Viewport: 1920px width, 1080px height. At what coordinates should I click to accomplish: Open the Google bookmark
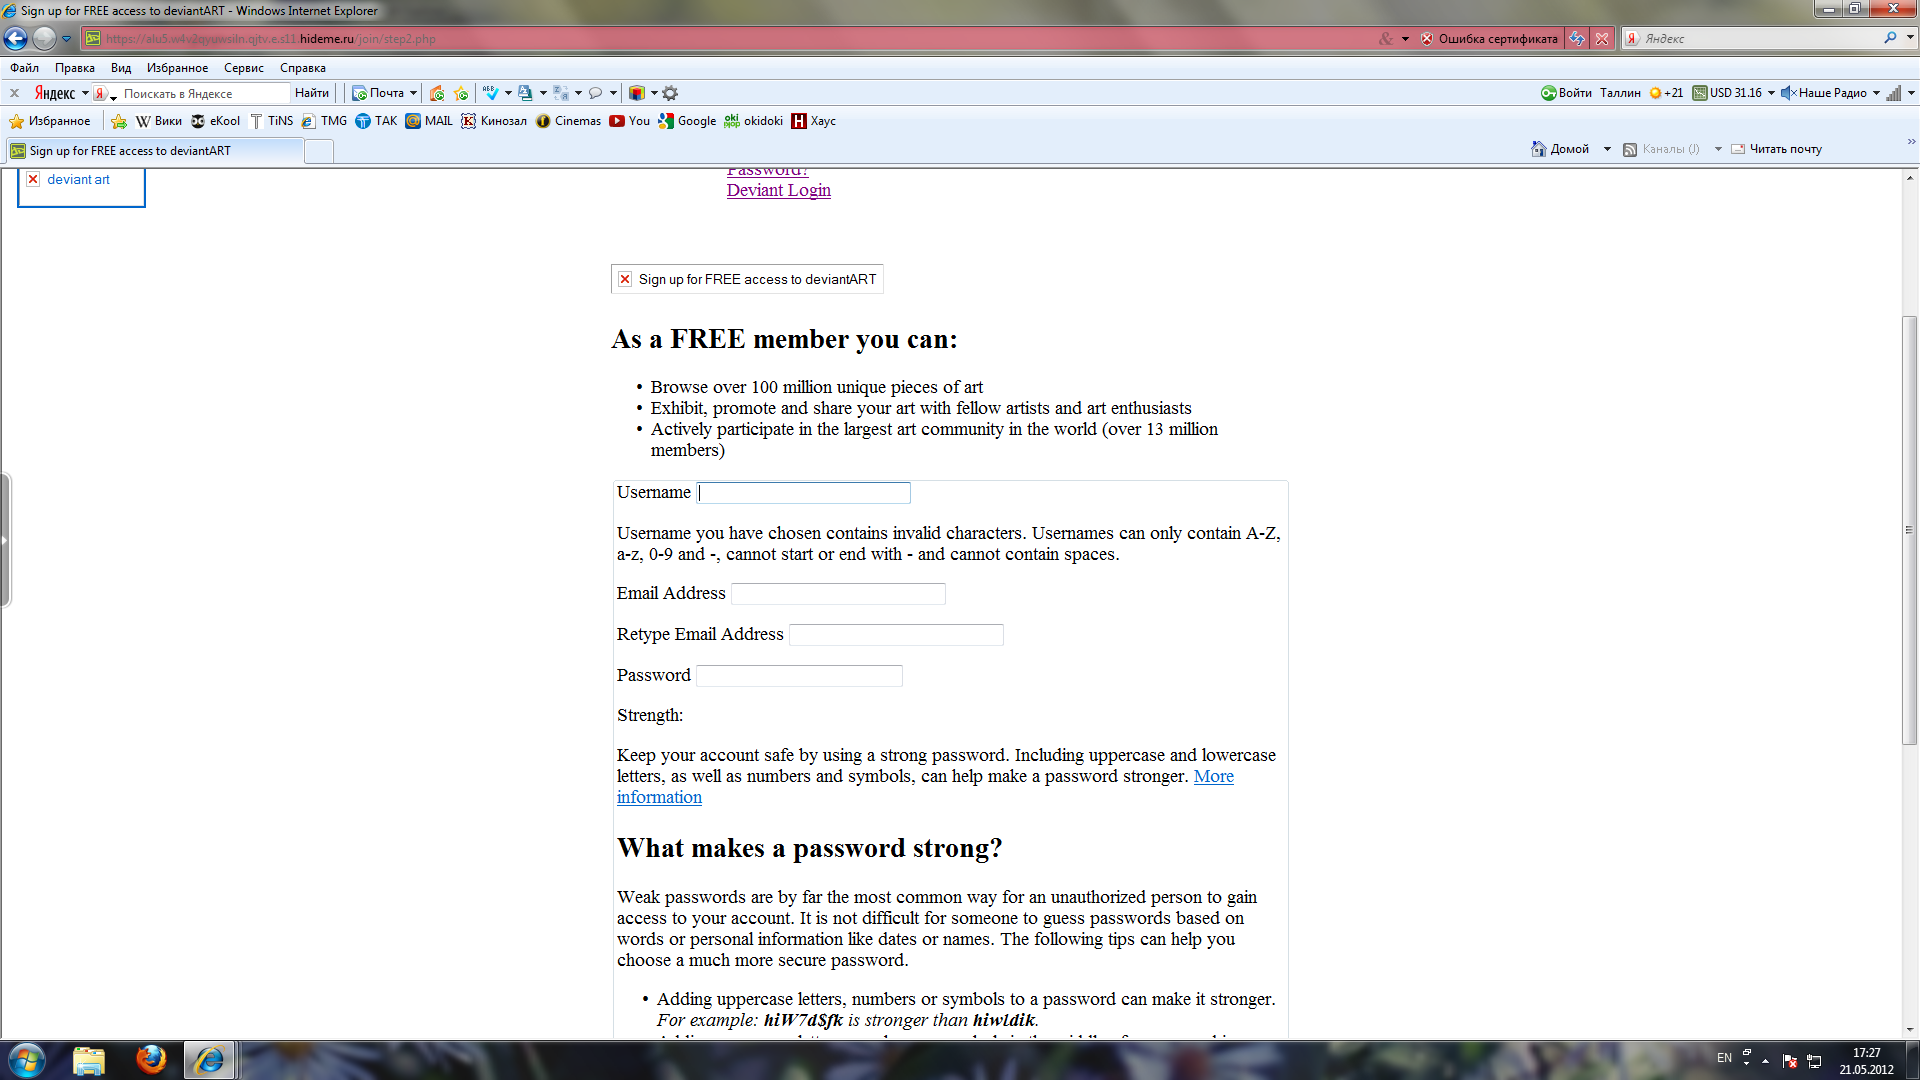tap(687, 121)
